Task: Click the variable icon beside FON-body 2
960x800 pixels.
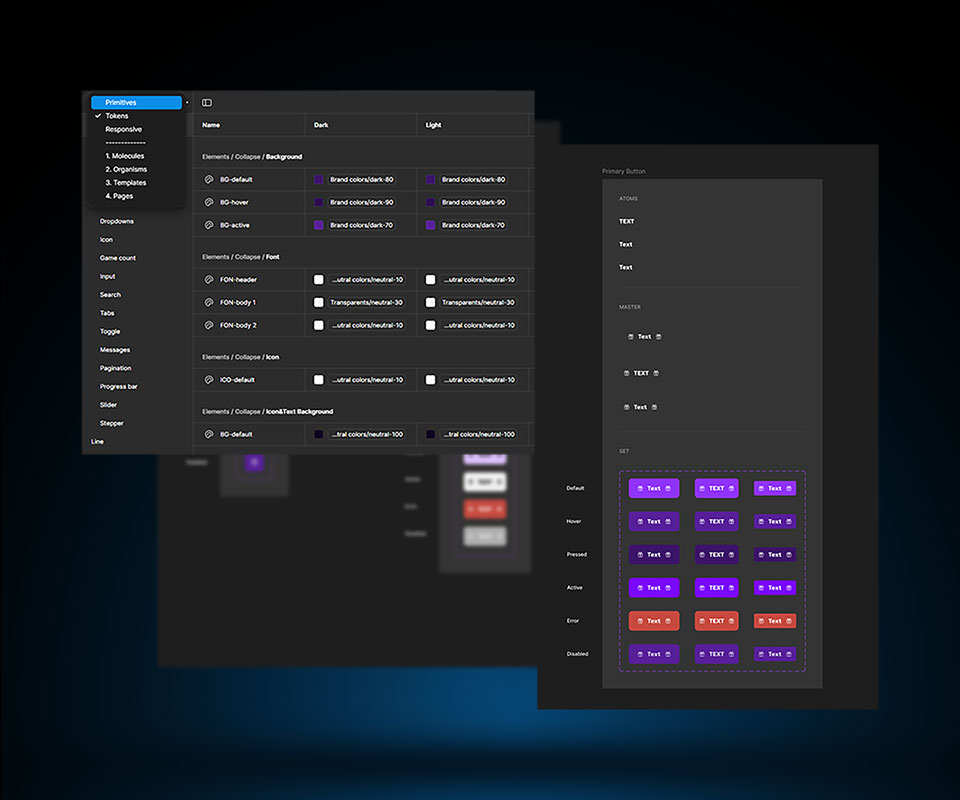Action: click(x=209, y=325)
